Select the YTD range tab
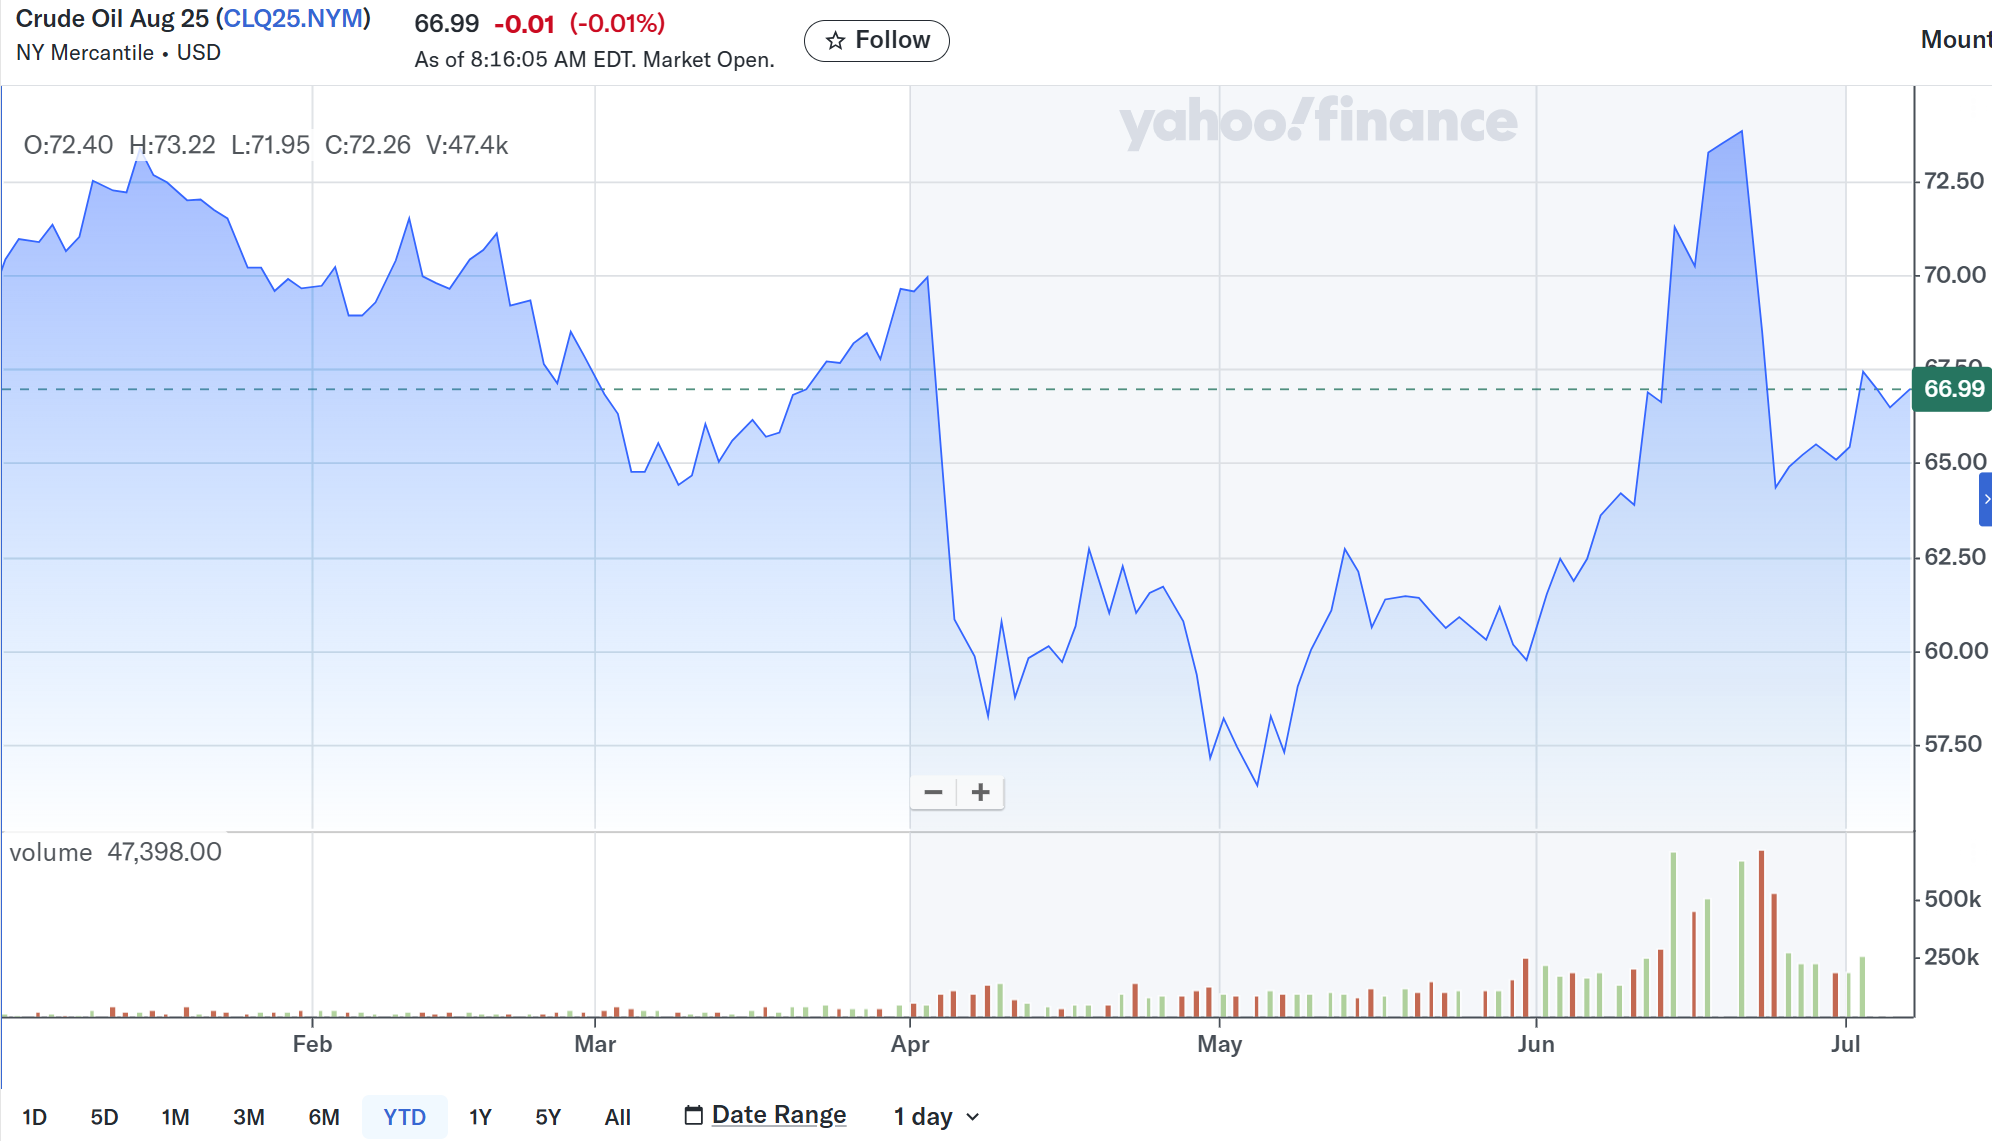The height and width of the screenshot is (1141, 1992). [x=404, y=1117]
